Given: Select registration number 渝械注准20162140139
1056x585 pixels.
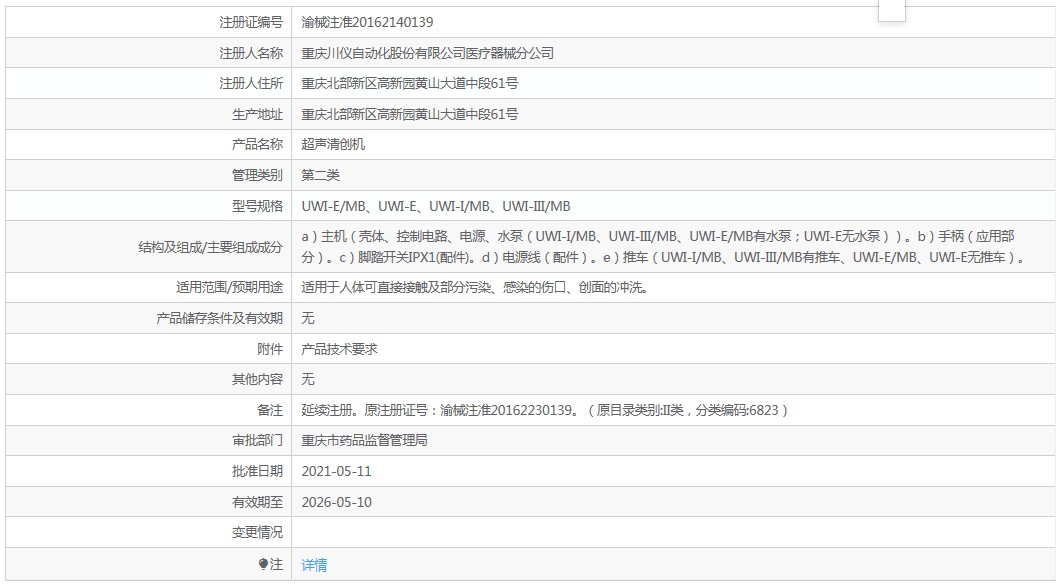Looking at the screenshot, I should [367, 22].
